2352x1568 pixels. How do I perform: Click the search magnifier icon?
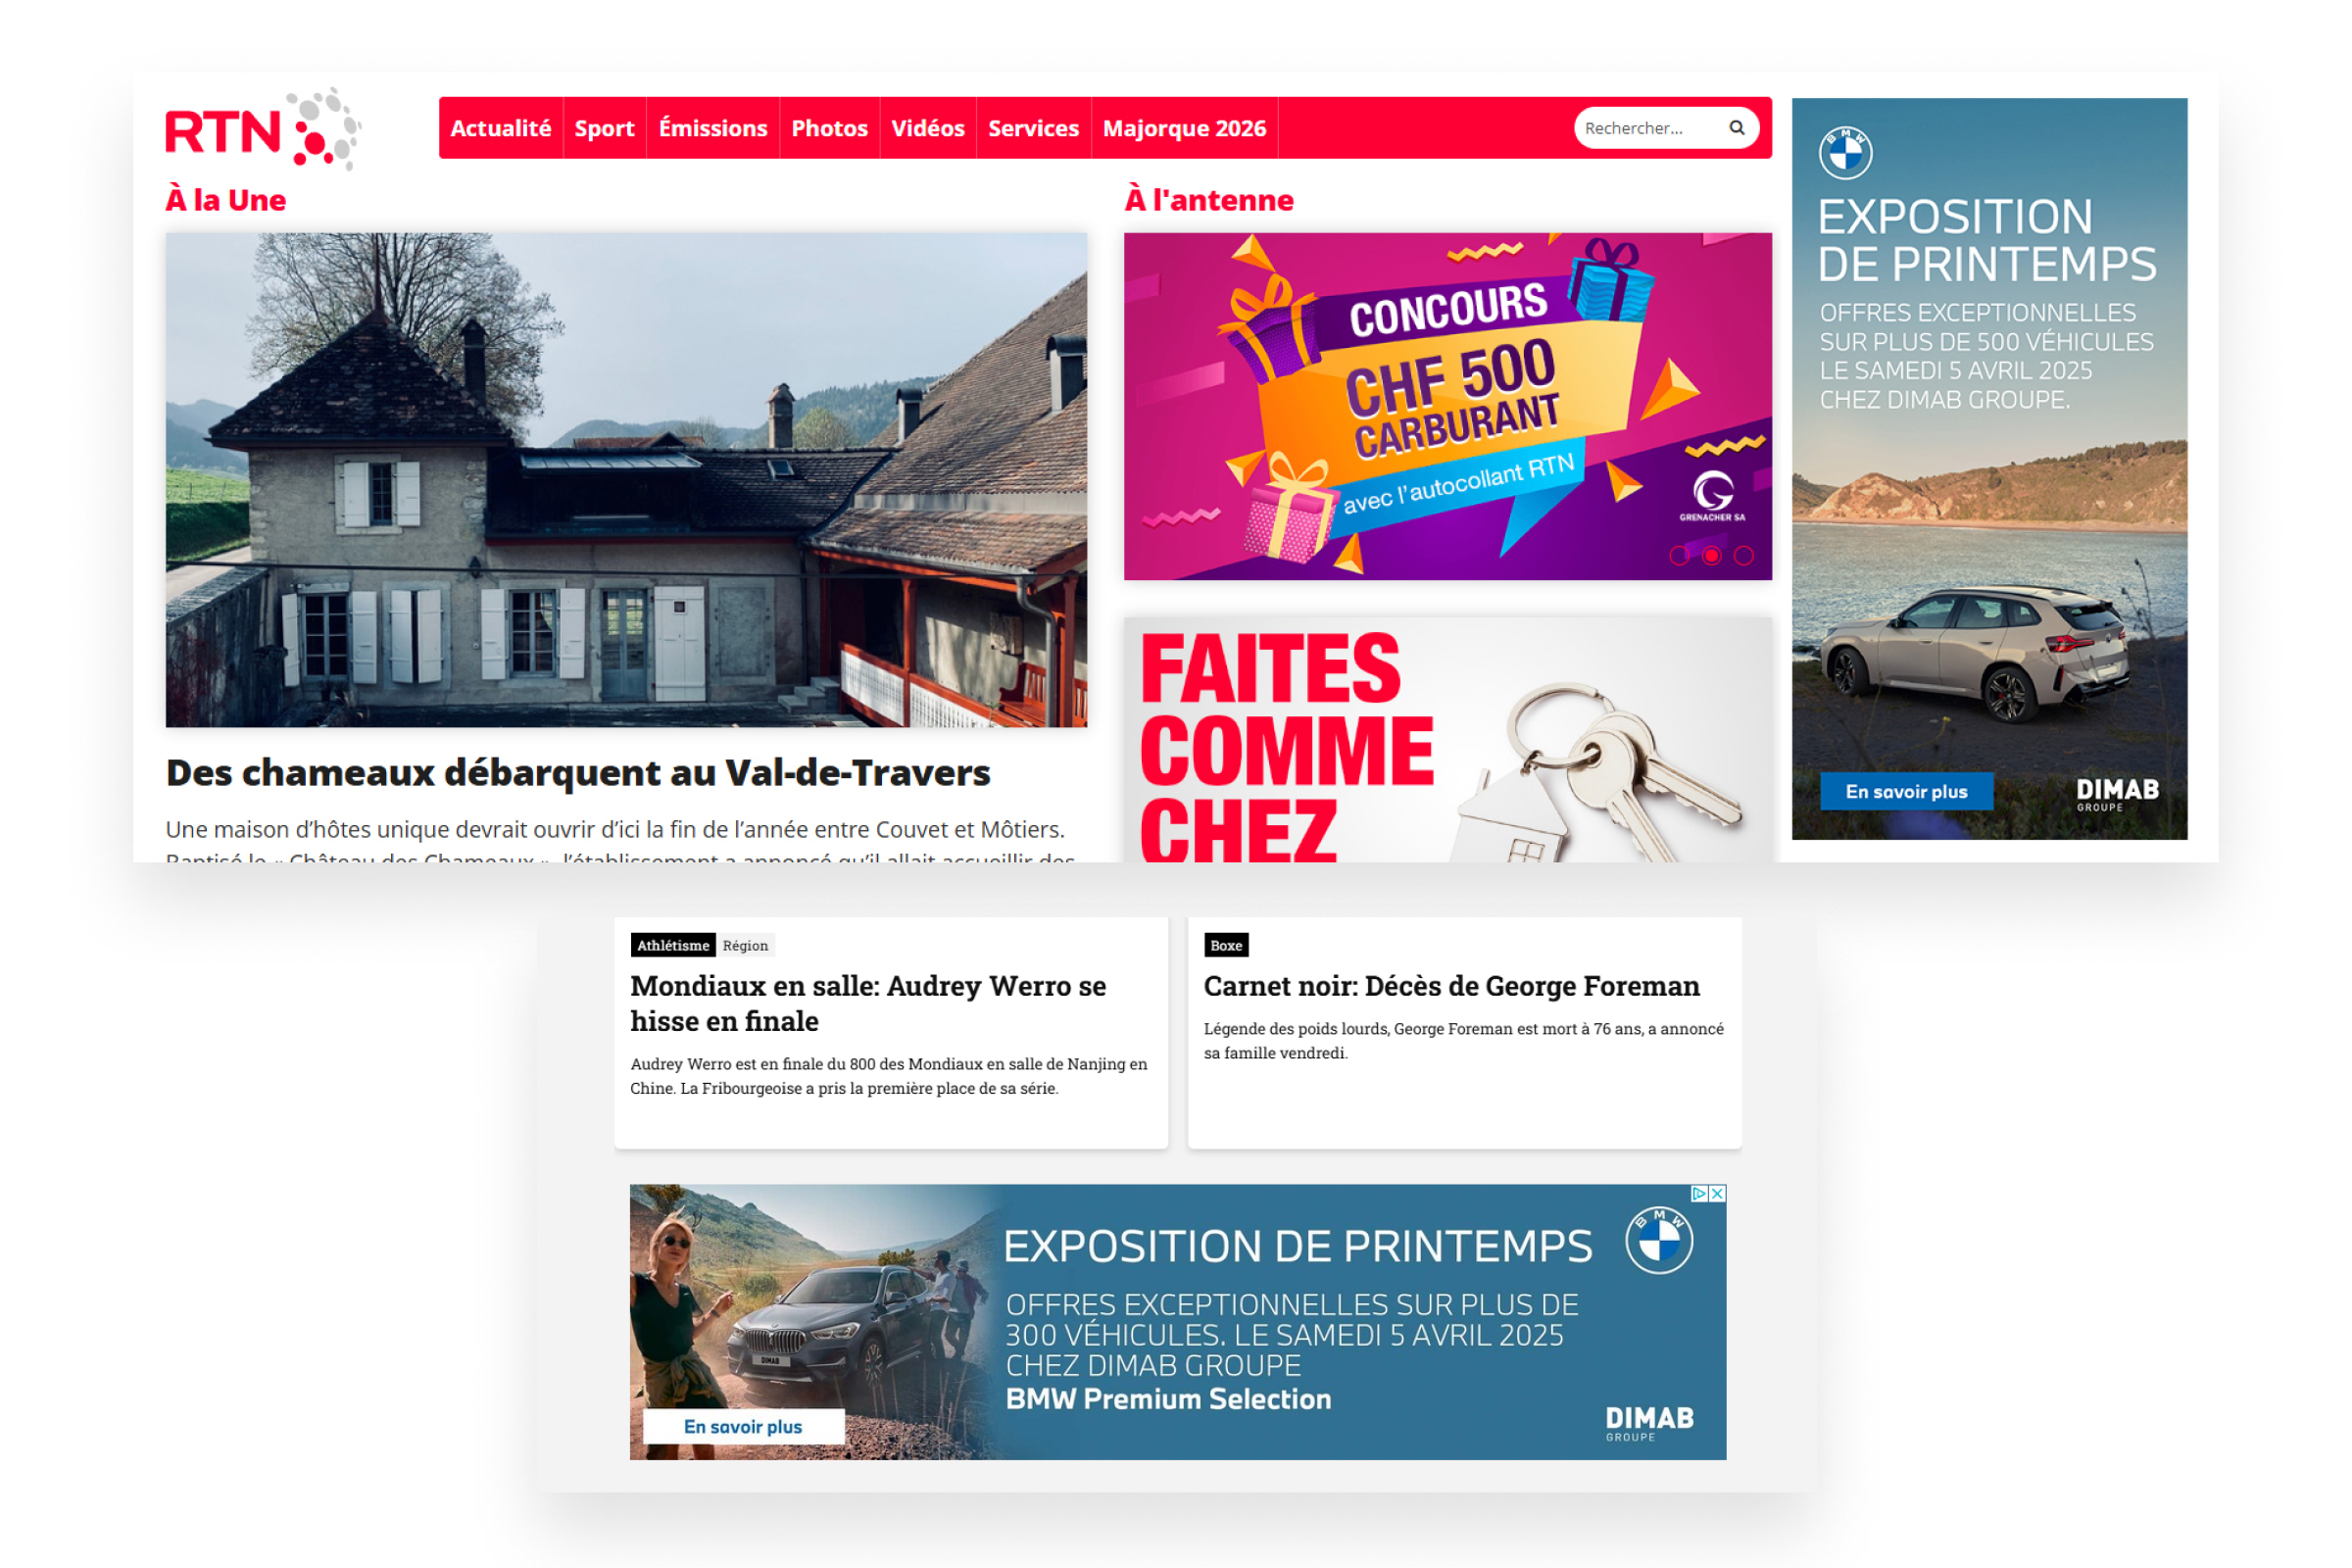(1736, 128)
